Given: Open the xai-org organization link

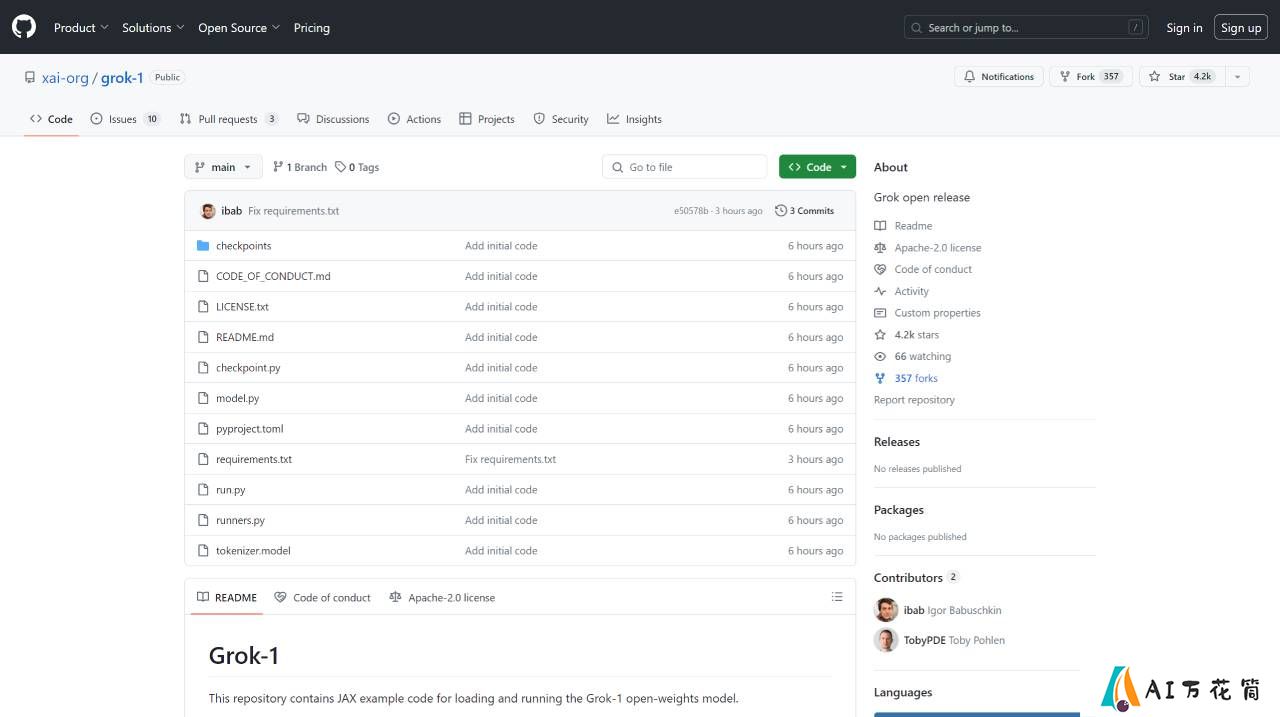Looking at the screenshot, I should tap(65, 77).
